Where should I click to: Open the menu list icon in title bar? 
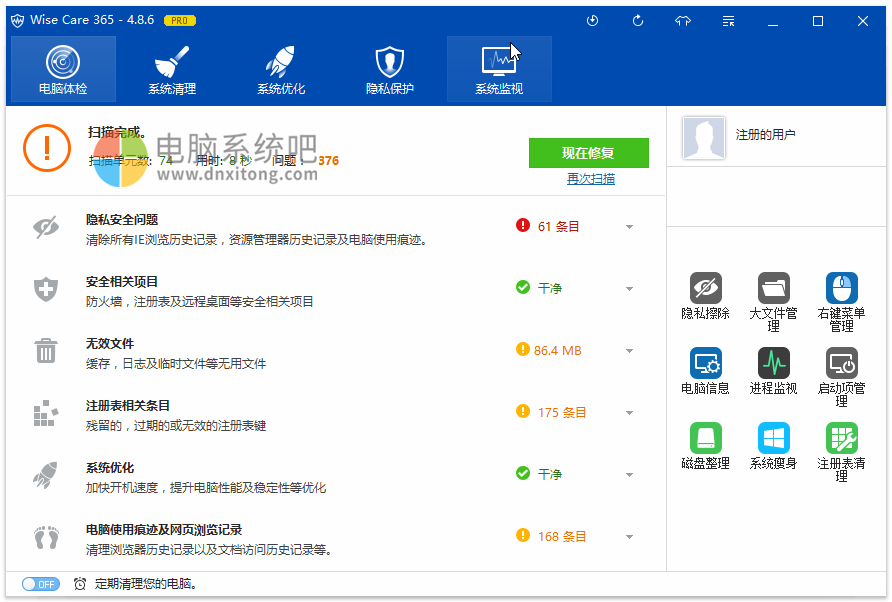[728, 21]
